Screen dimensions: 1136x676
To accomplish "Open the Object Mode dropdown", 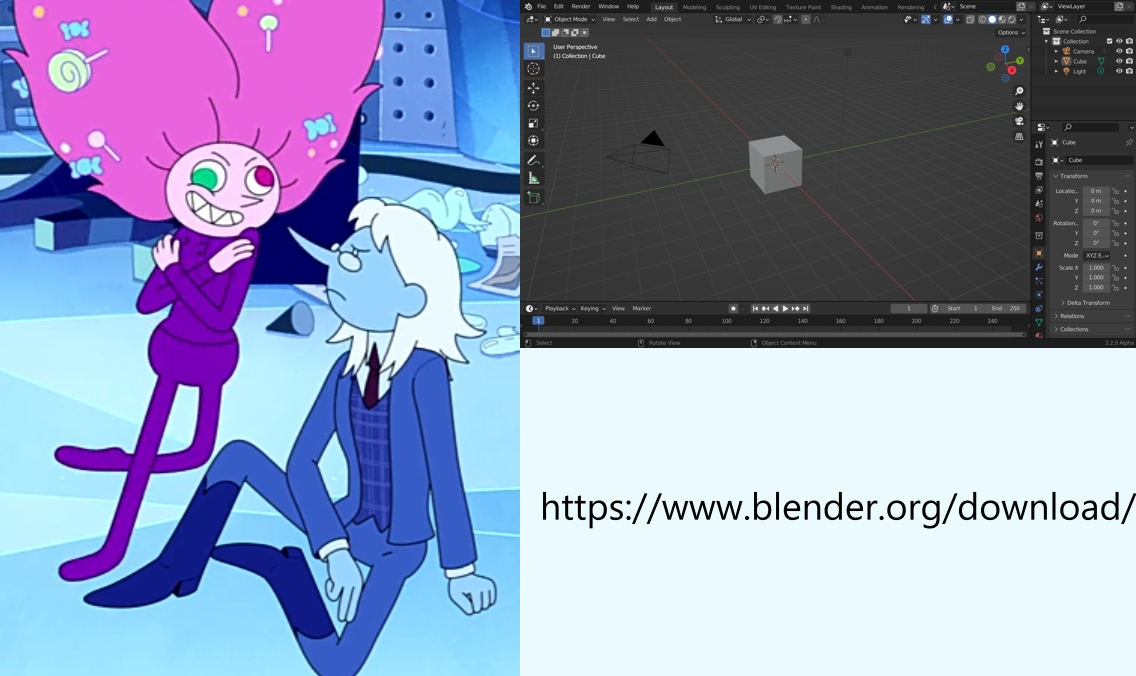I will click(x=569, y=20).
